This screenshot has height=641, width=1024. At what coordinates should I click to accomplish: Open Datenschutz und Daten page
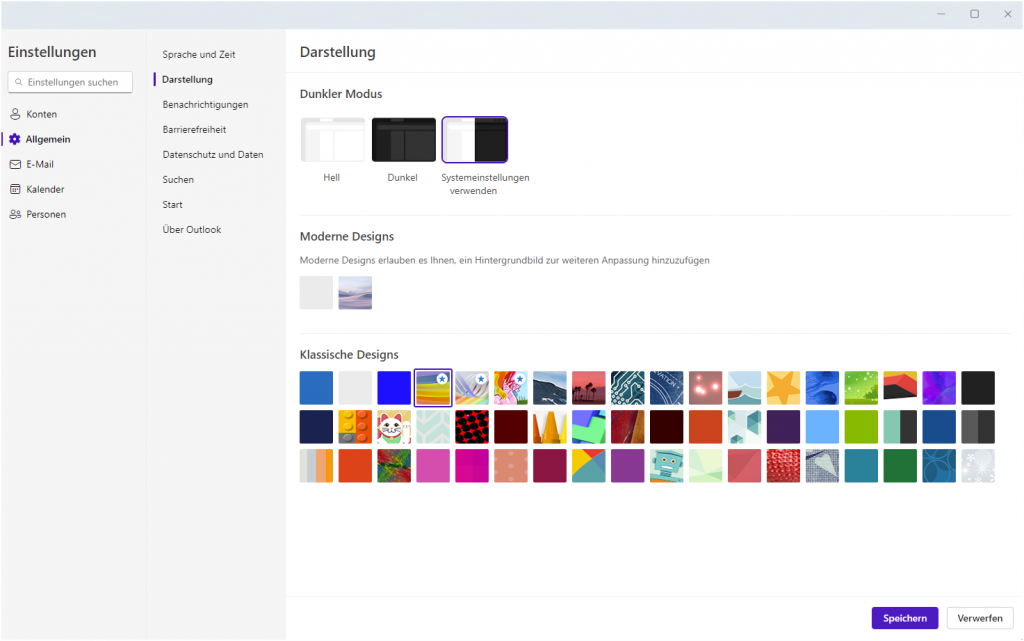[213, 155]
